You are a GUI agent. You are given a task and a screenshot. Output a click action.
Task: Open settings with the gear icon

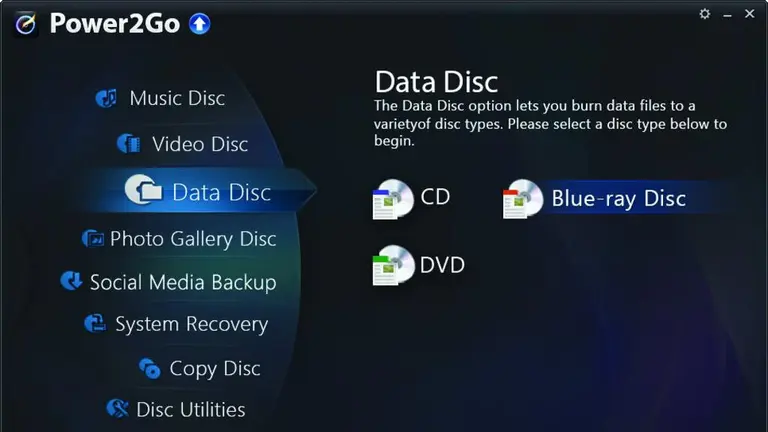[x=704, y=14]
